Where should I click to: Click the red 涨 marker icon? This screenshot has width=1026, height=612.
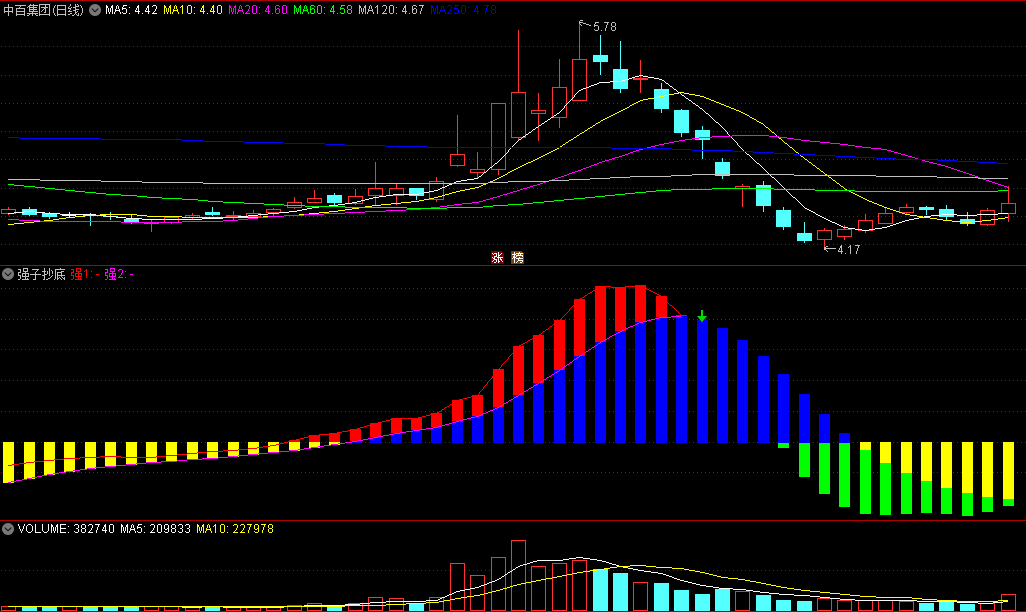coord(497,257)
